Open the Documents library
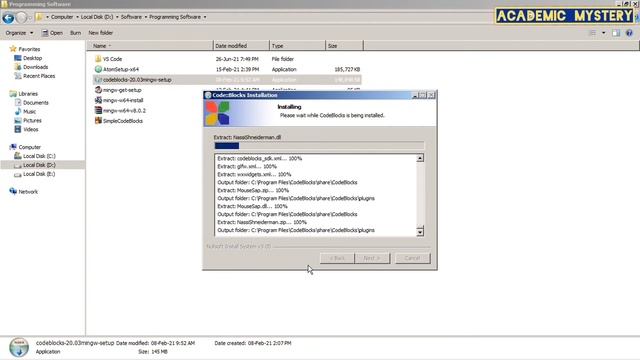 pyautogui.click(x=36, y=102)
